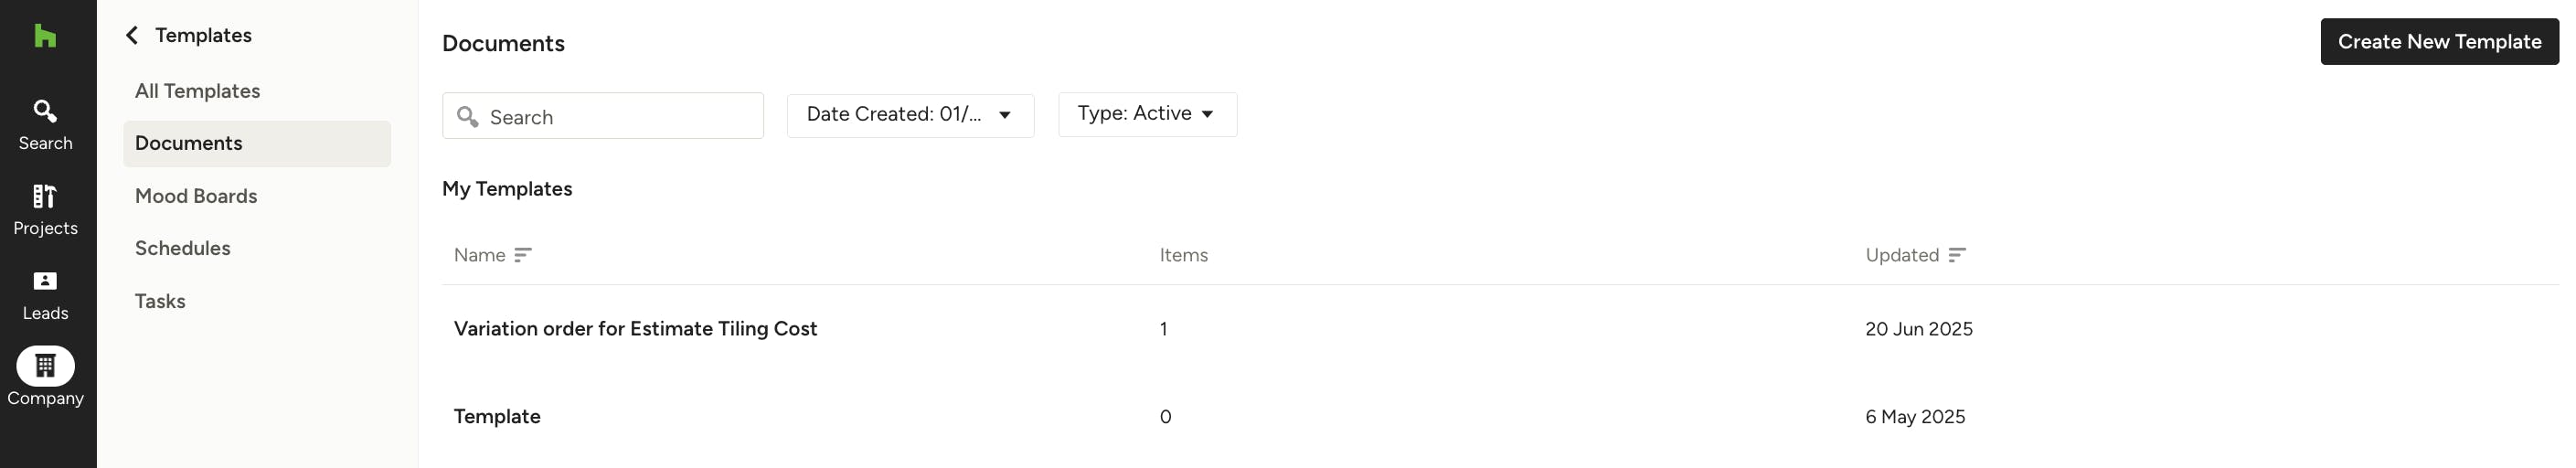
Task: Go to Leads in sidebar
Action: click(x=45, y=295)
